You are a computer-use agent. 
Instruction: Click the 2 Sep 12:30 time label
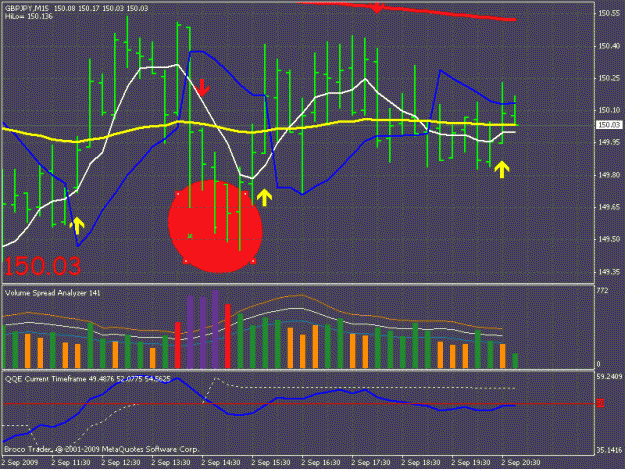tap(121, 463)
